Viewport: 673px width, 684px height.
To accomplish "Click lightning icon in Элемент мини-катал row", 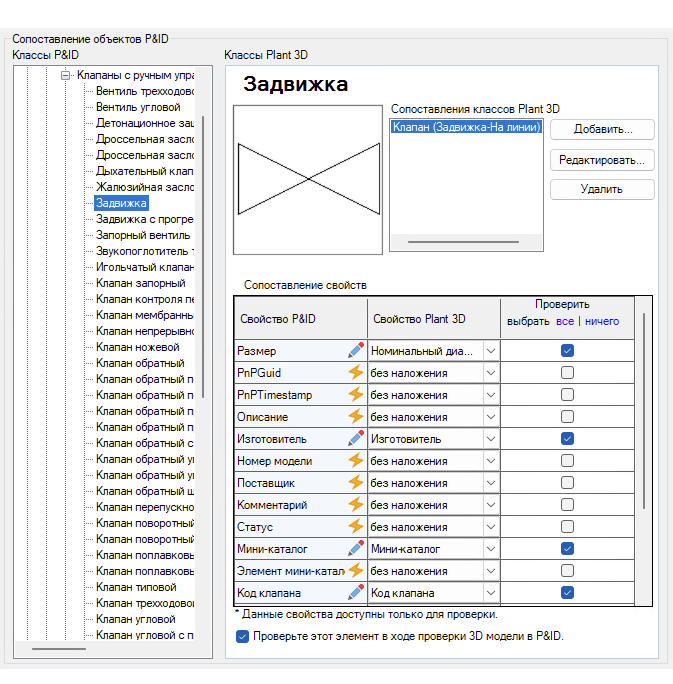I will pos(356,571).
